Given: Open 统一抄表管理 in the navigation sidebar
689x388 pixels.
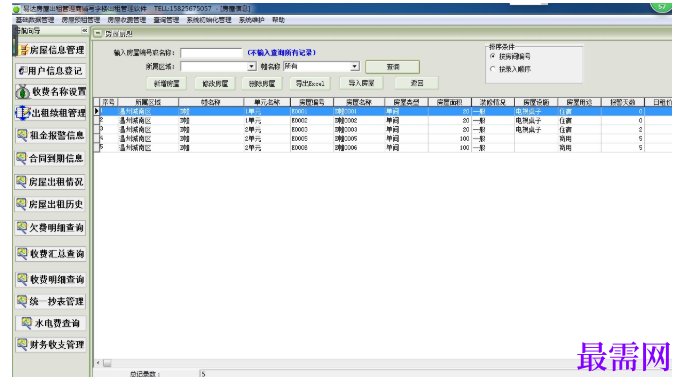Looking at the screenshot, I should pos(51,301).
